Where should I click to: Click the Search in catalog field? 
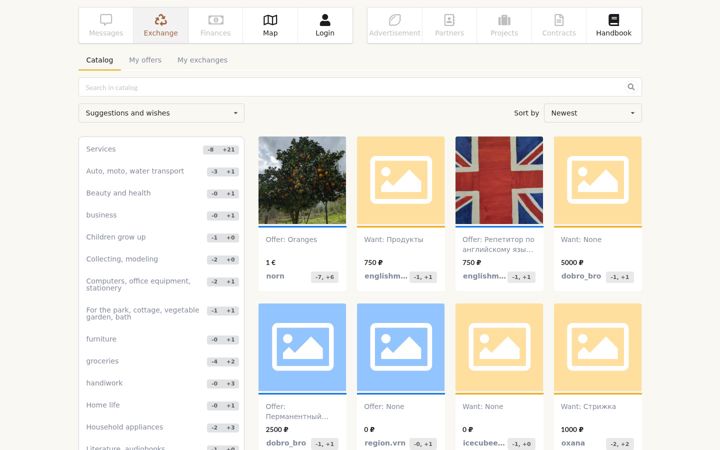353,87
